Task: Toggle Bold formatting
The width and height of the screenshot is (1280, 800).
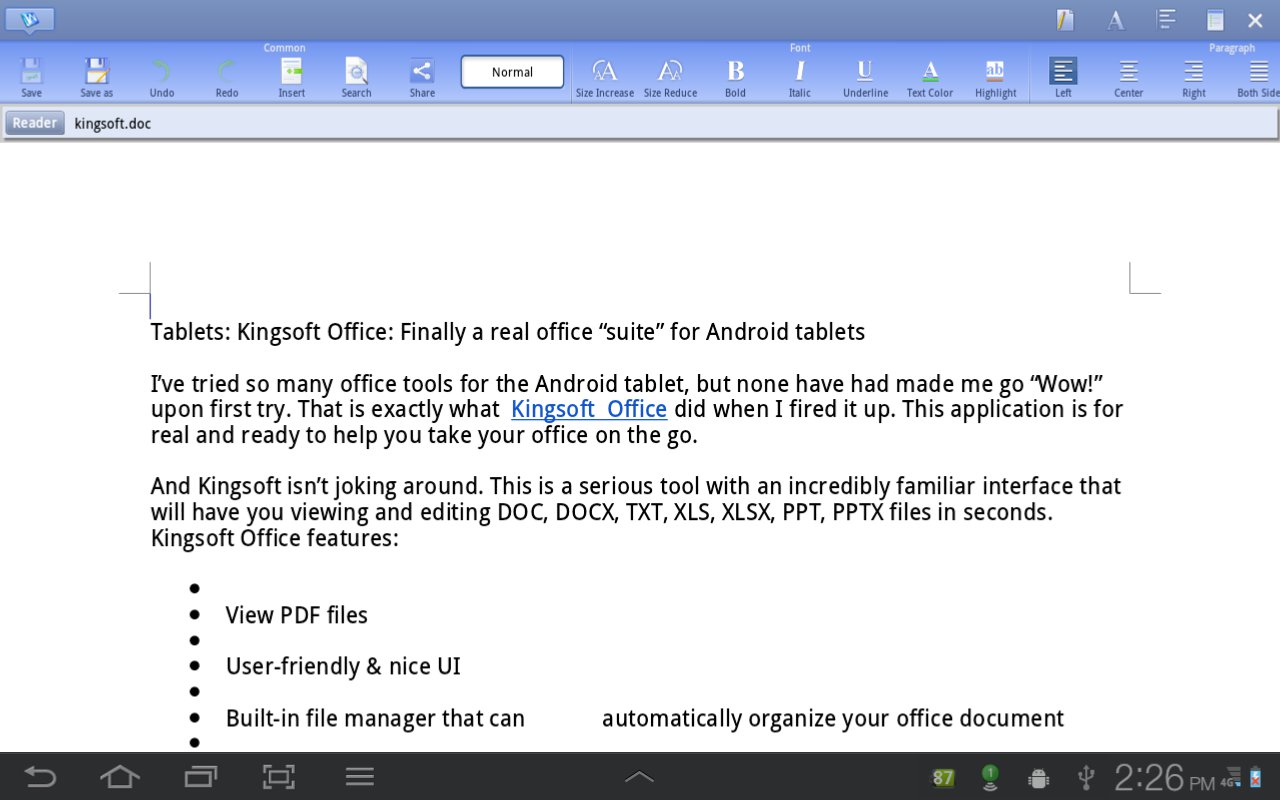Action: pos(735,76)
